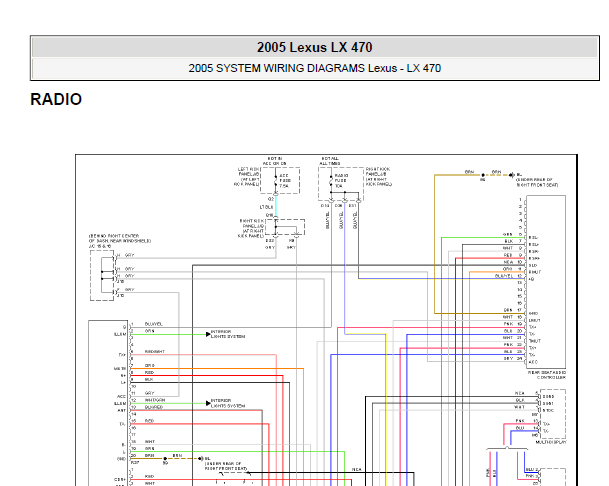Click top-right "UNDER REAR OF RIGHT FRONT SEAT" note
Viewport: 609px width, 486px height.
[537, 182]
